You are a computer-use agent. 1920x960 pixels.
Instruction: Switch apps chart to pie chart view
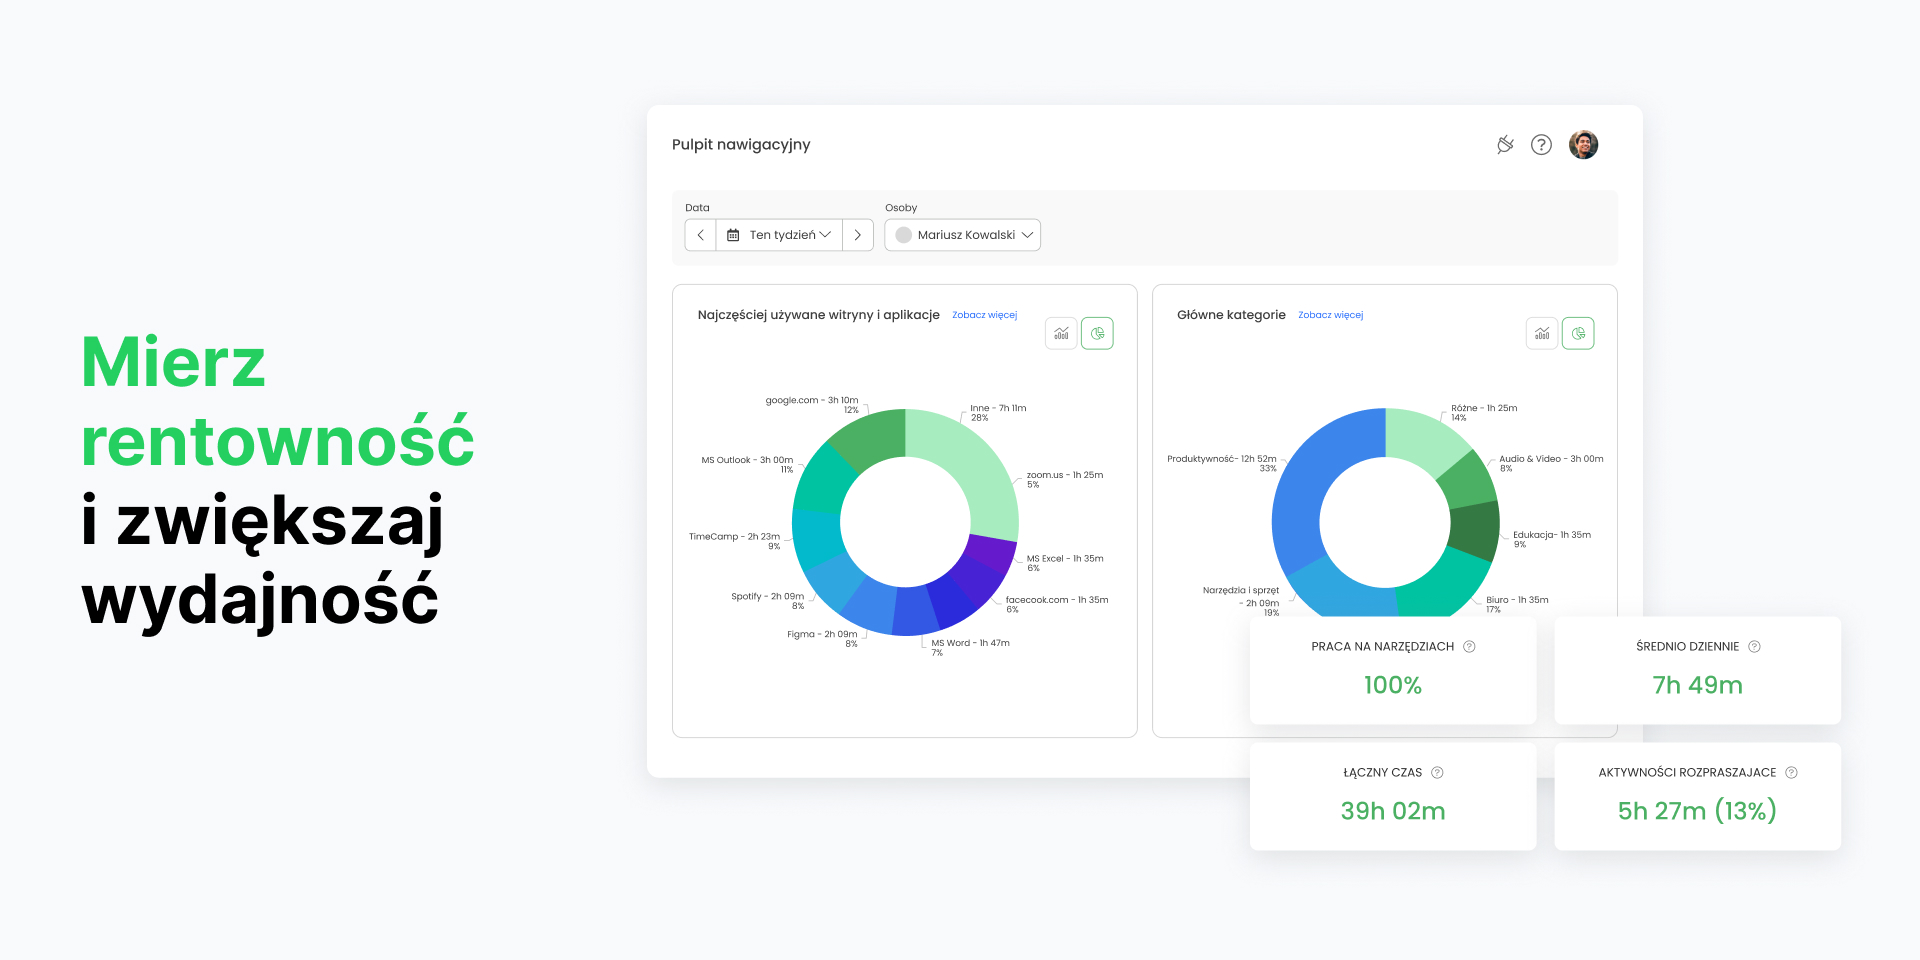[x=1097, y=334]
